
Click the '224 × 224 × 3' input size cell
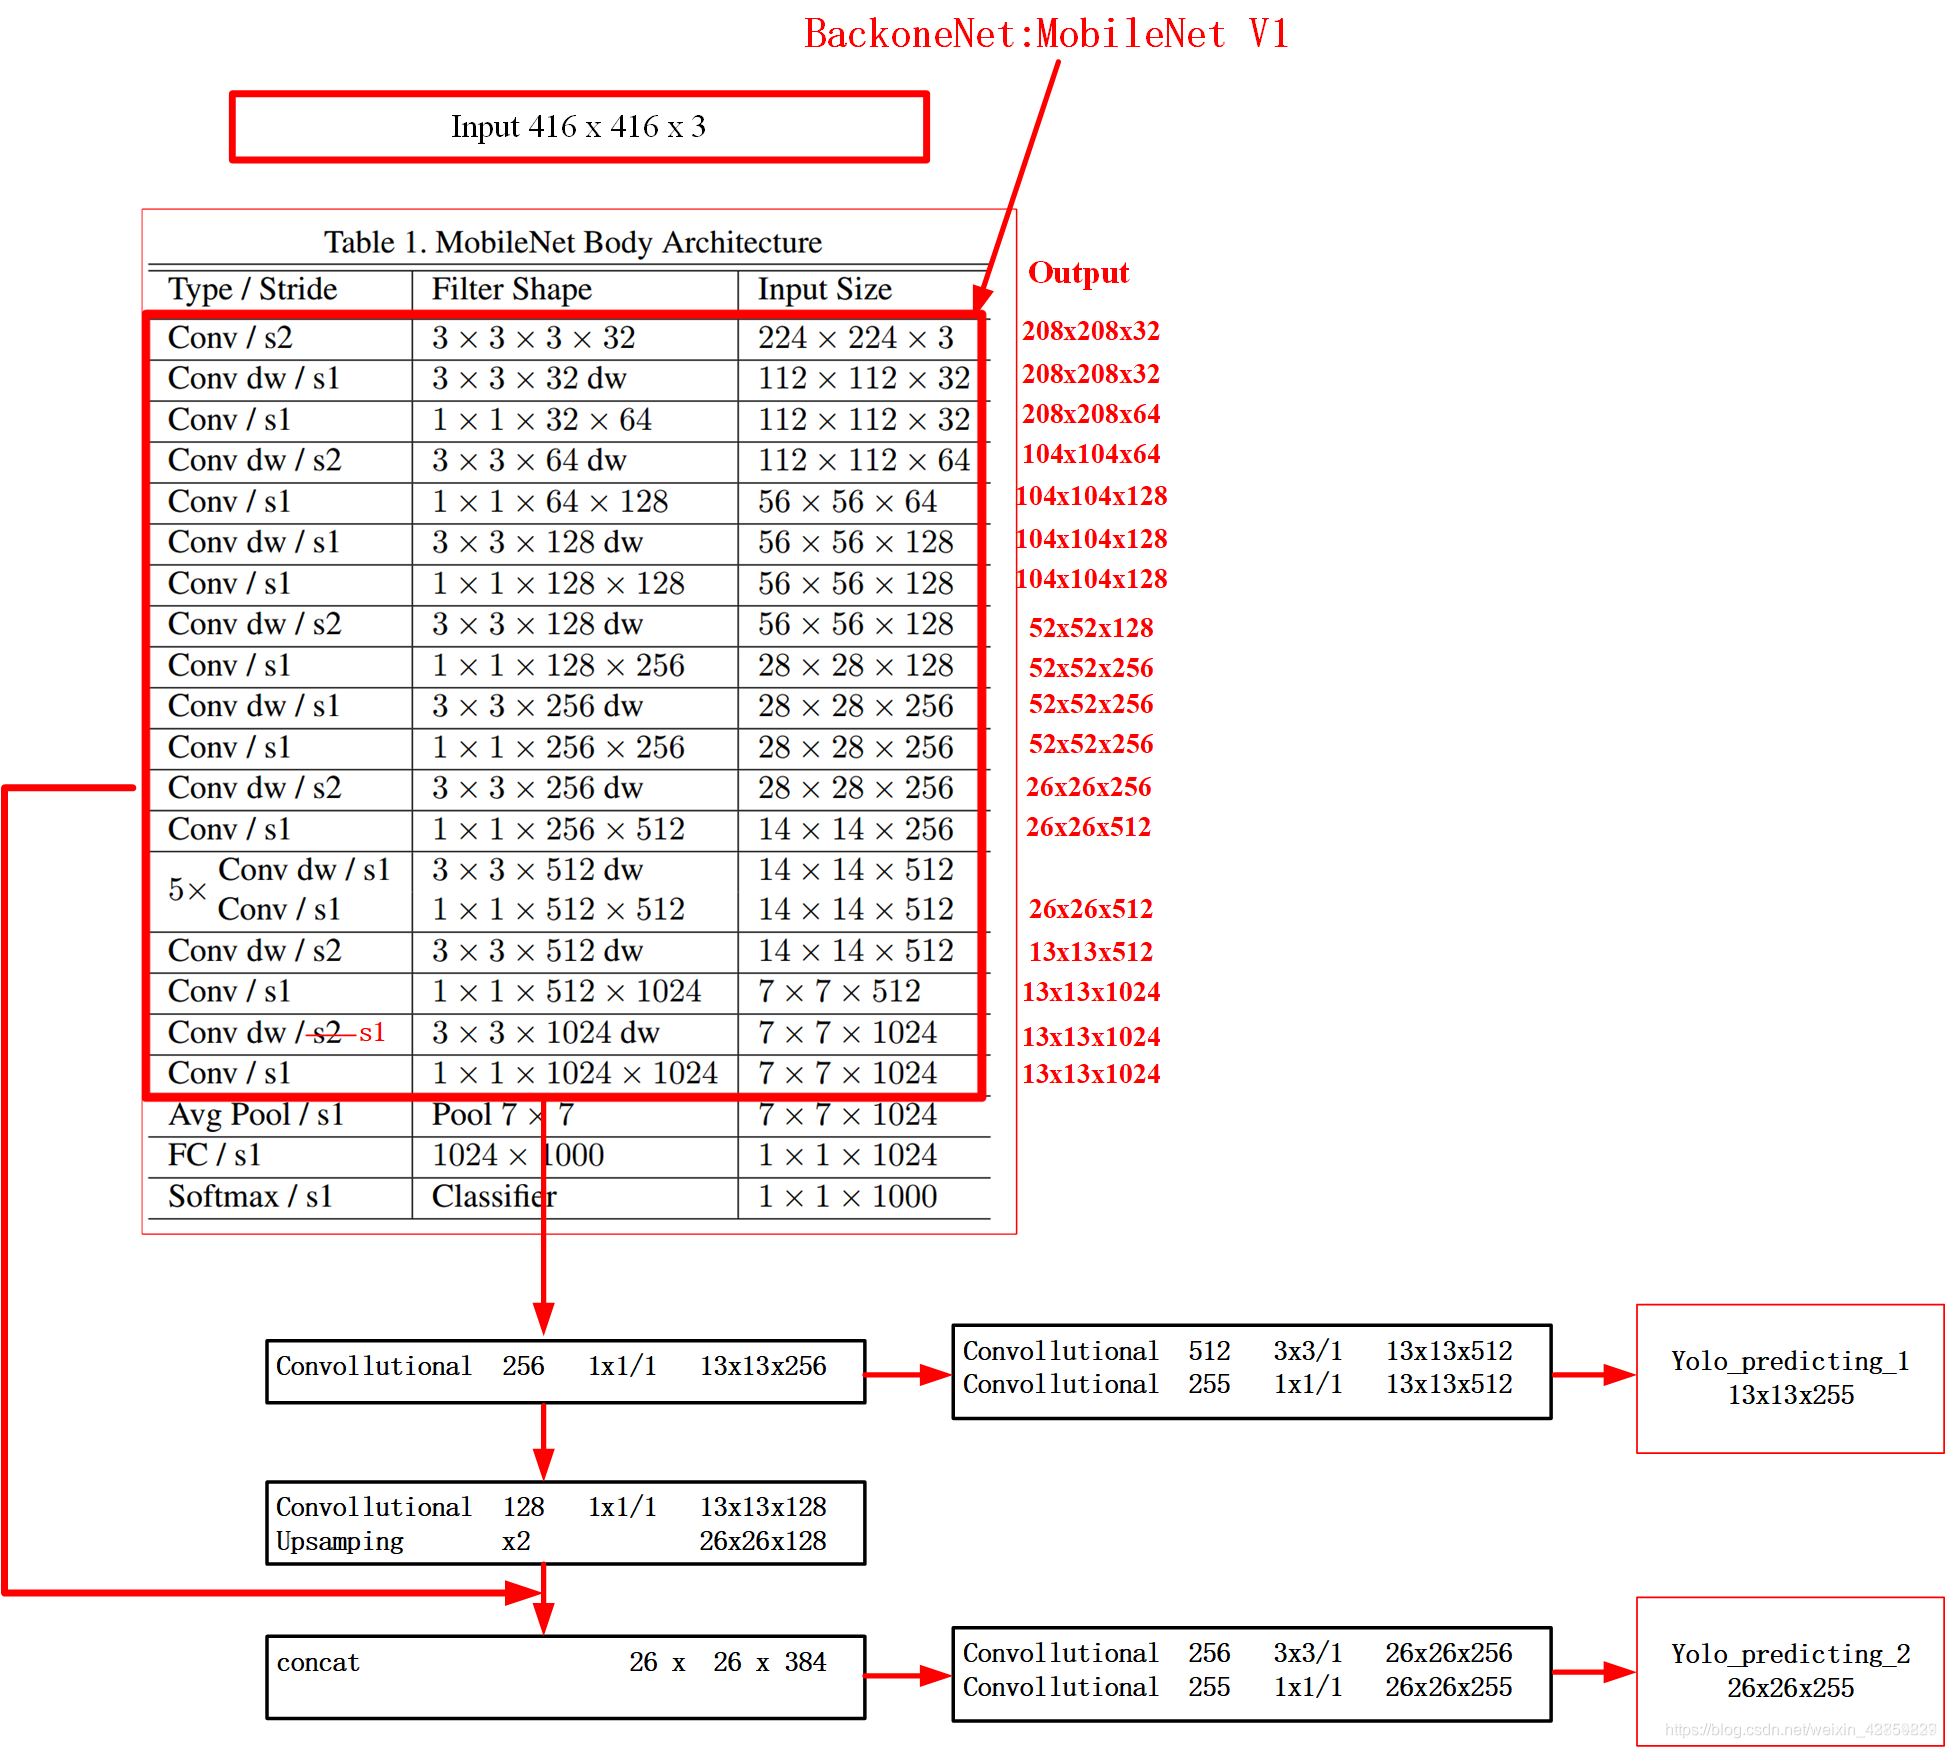tap(856, 338)
